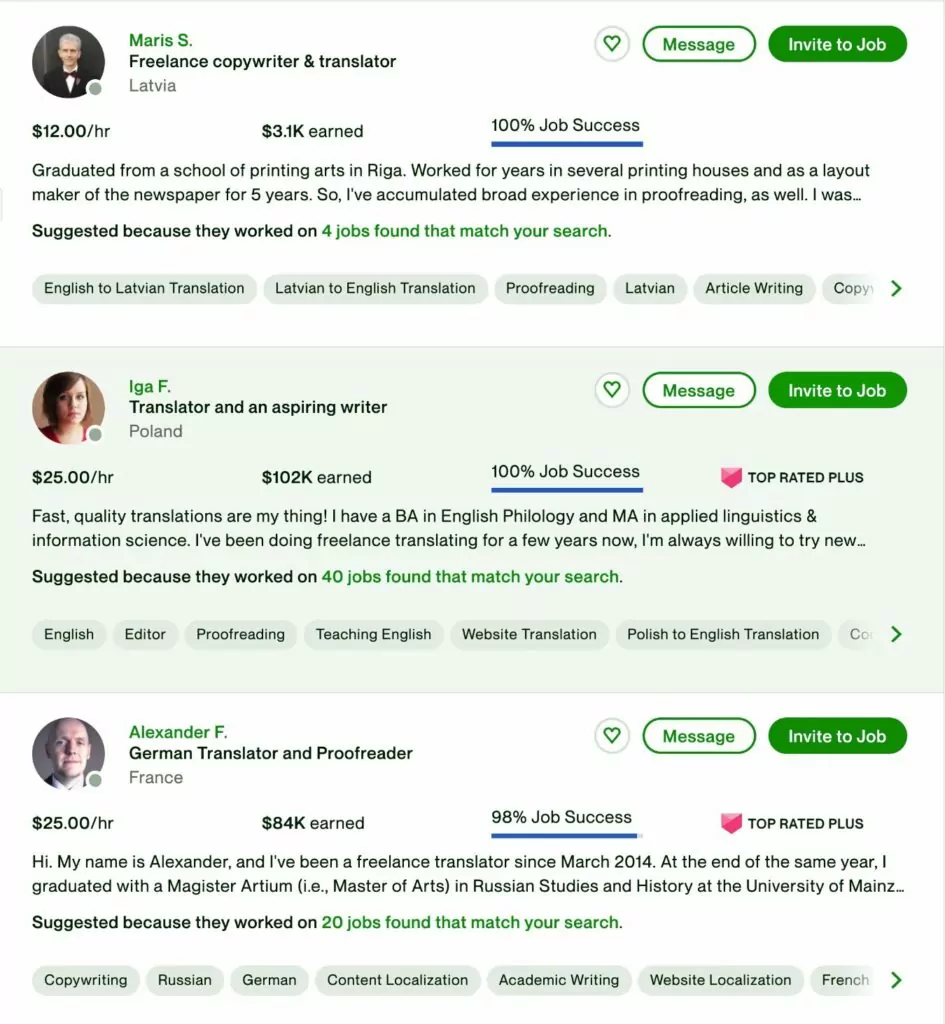Show more skill tags for Iga F.

pos(896,634)
